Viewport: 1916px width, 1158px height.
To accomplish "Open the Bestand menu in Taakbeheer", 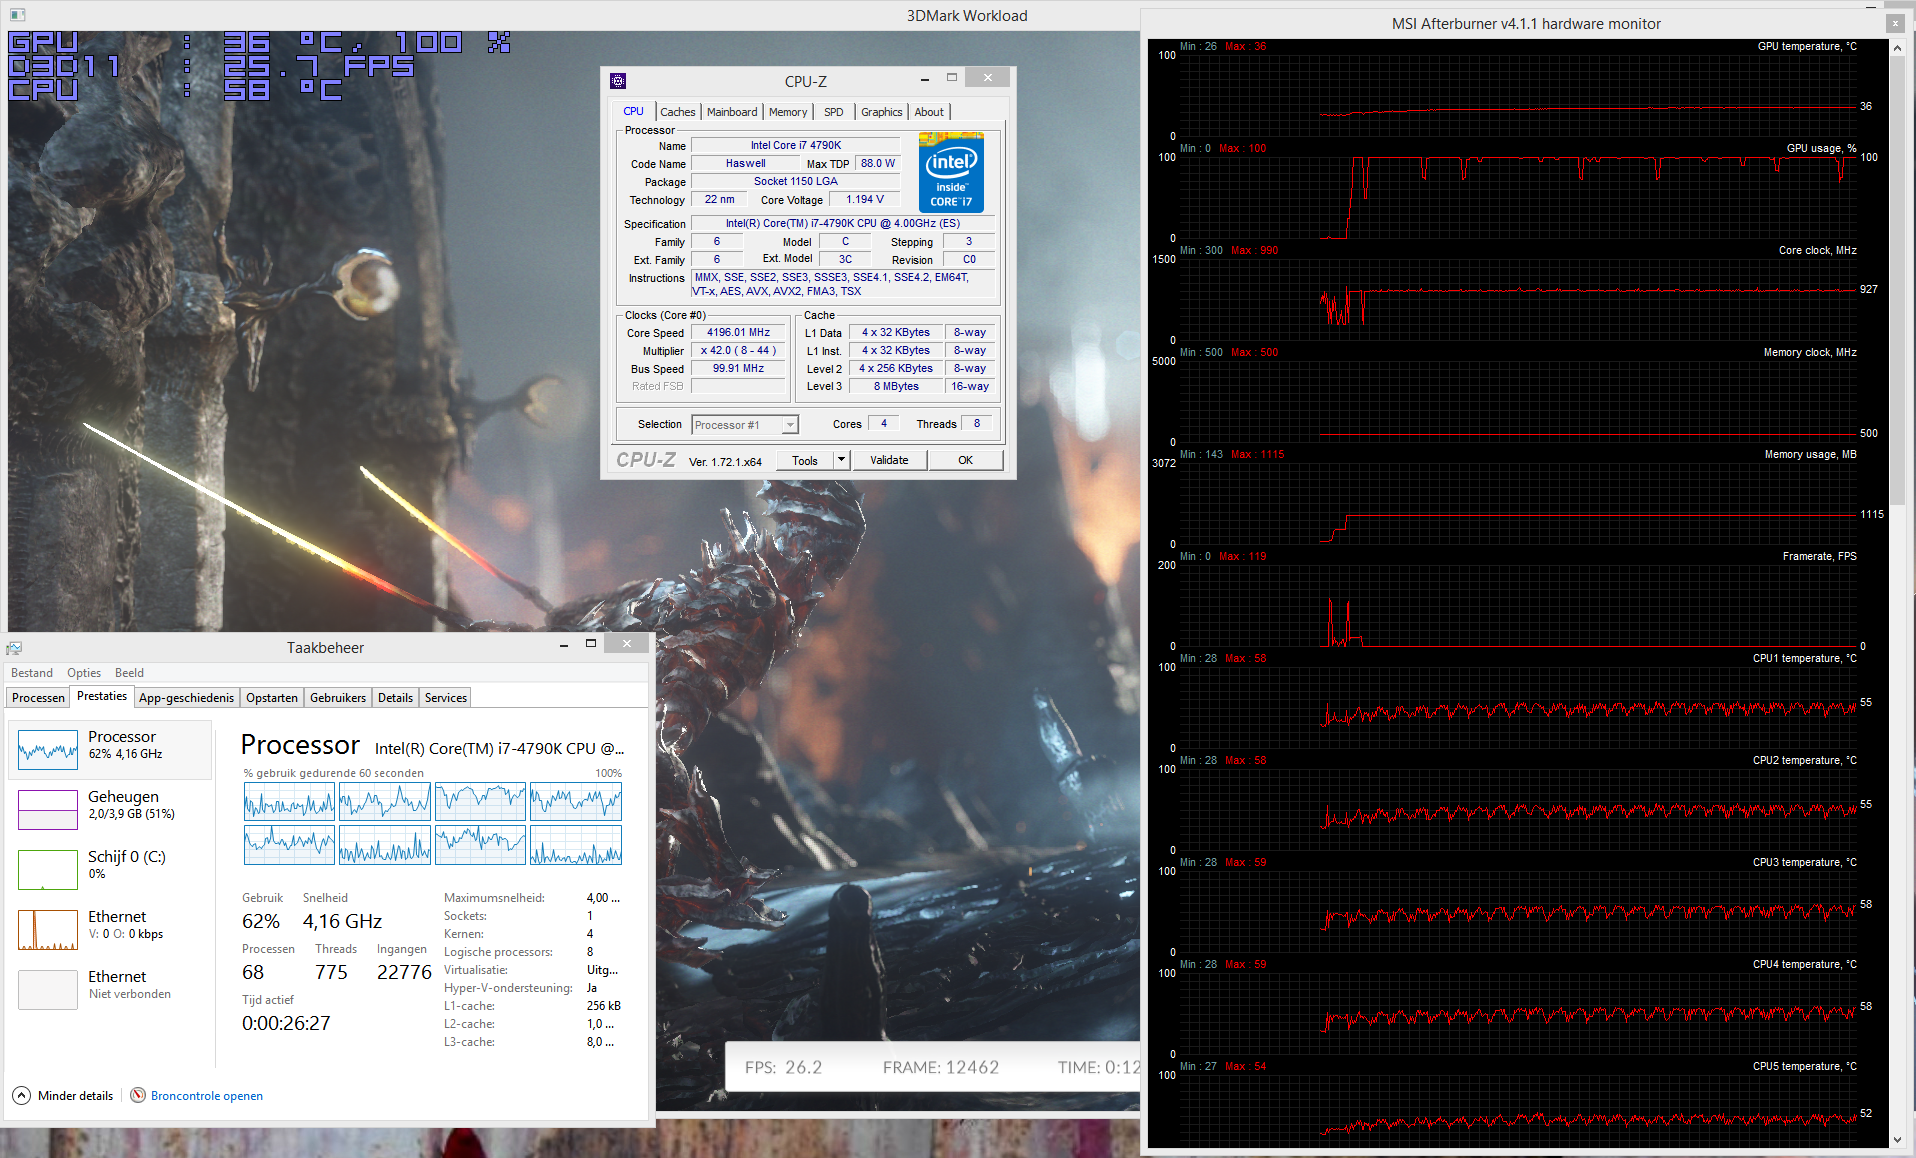I will click(32, 673).
